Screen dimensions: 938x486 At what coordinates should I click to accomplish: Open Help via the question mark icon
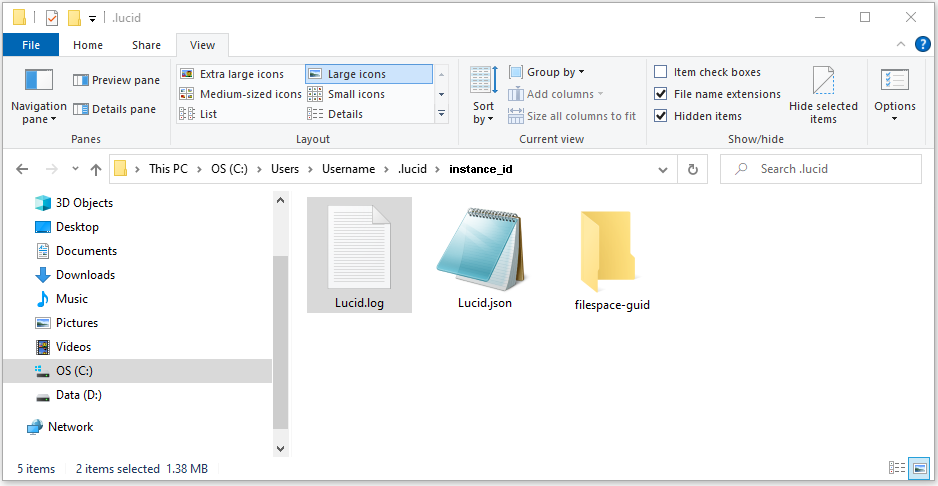(x=923, y=44)
